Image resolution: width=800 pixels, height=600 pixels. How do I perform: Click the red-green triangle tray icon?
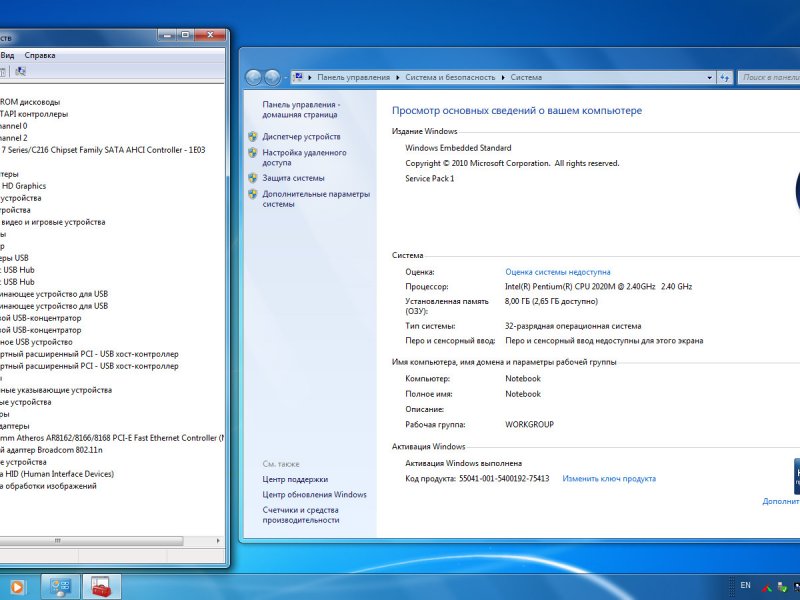(766, 588)
